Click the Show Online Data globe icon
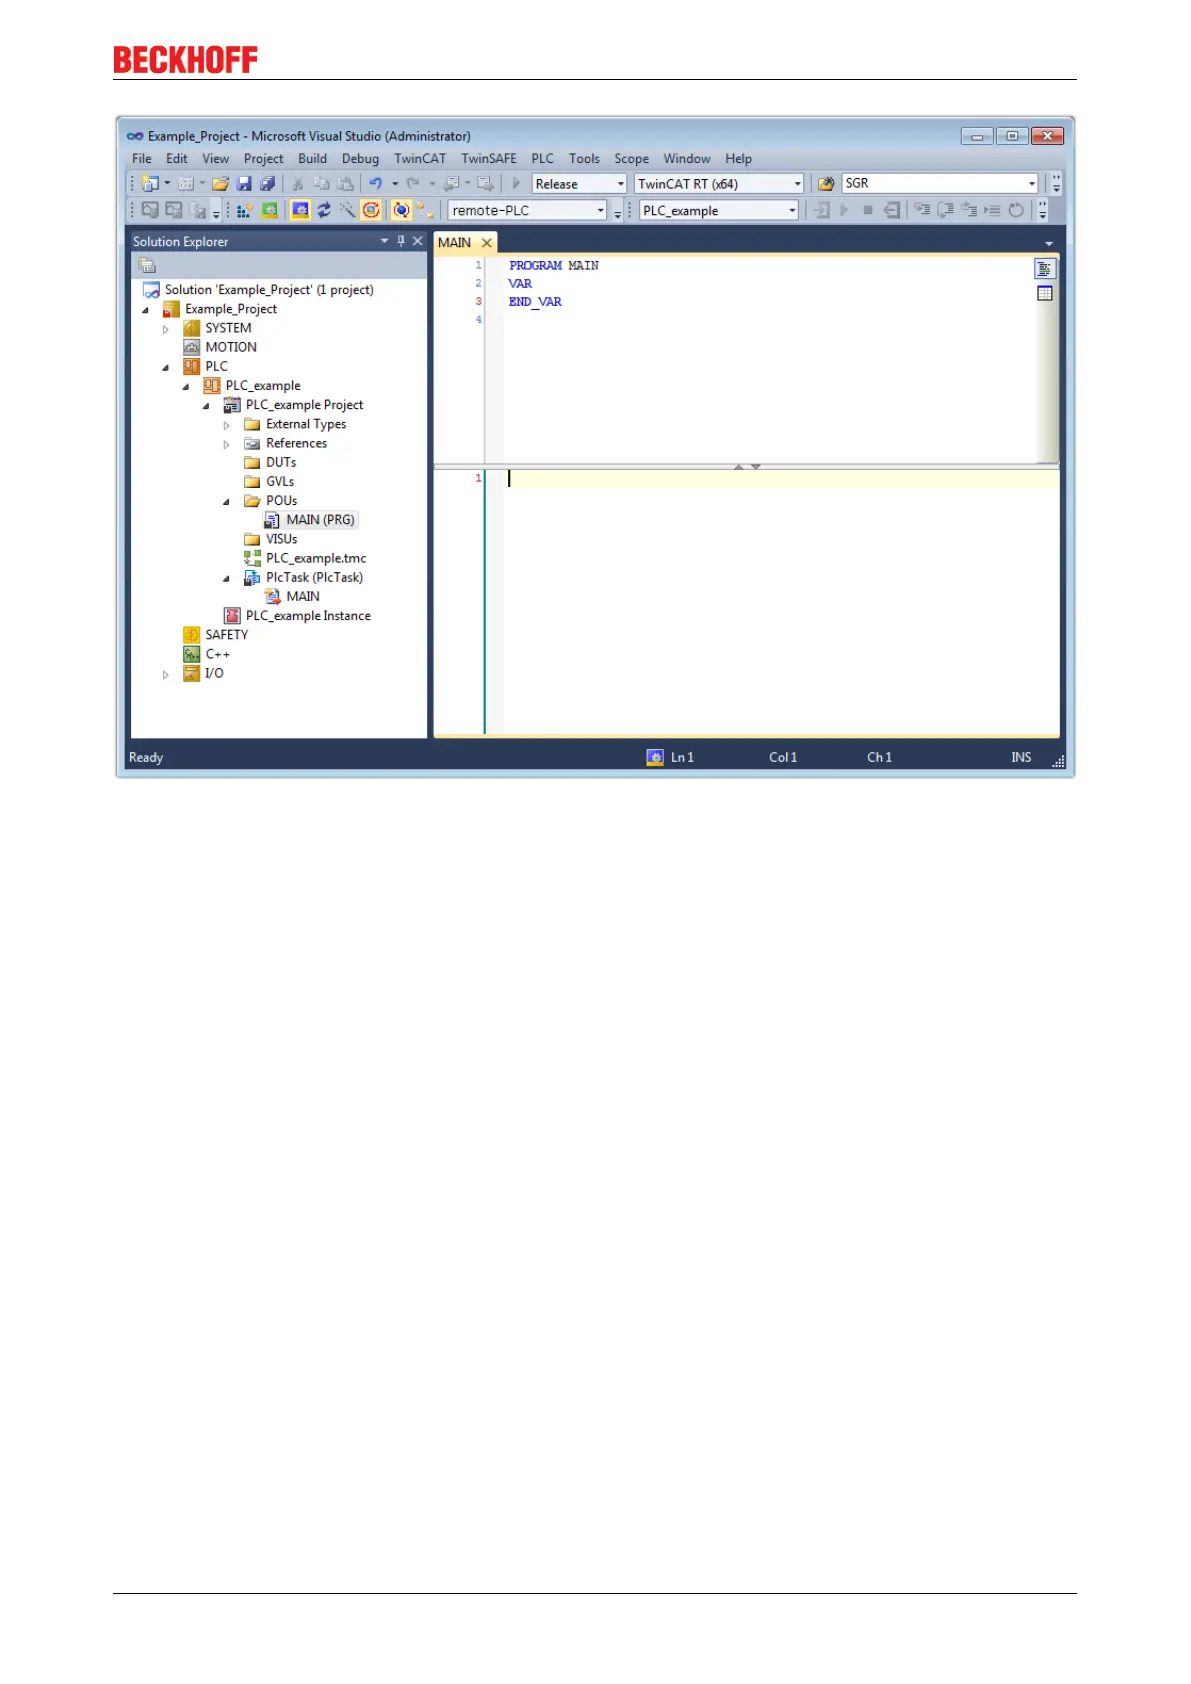 coord(401,210)
